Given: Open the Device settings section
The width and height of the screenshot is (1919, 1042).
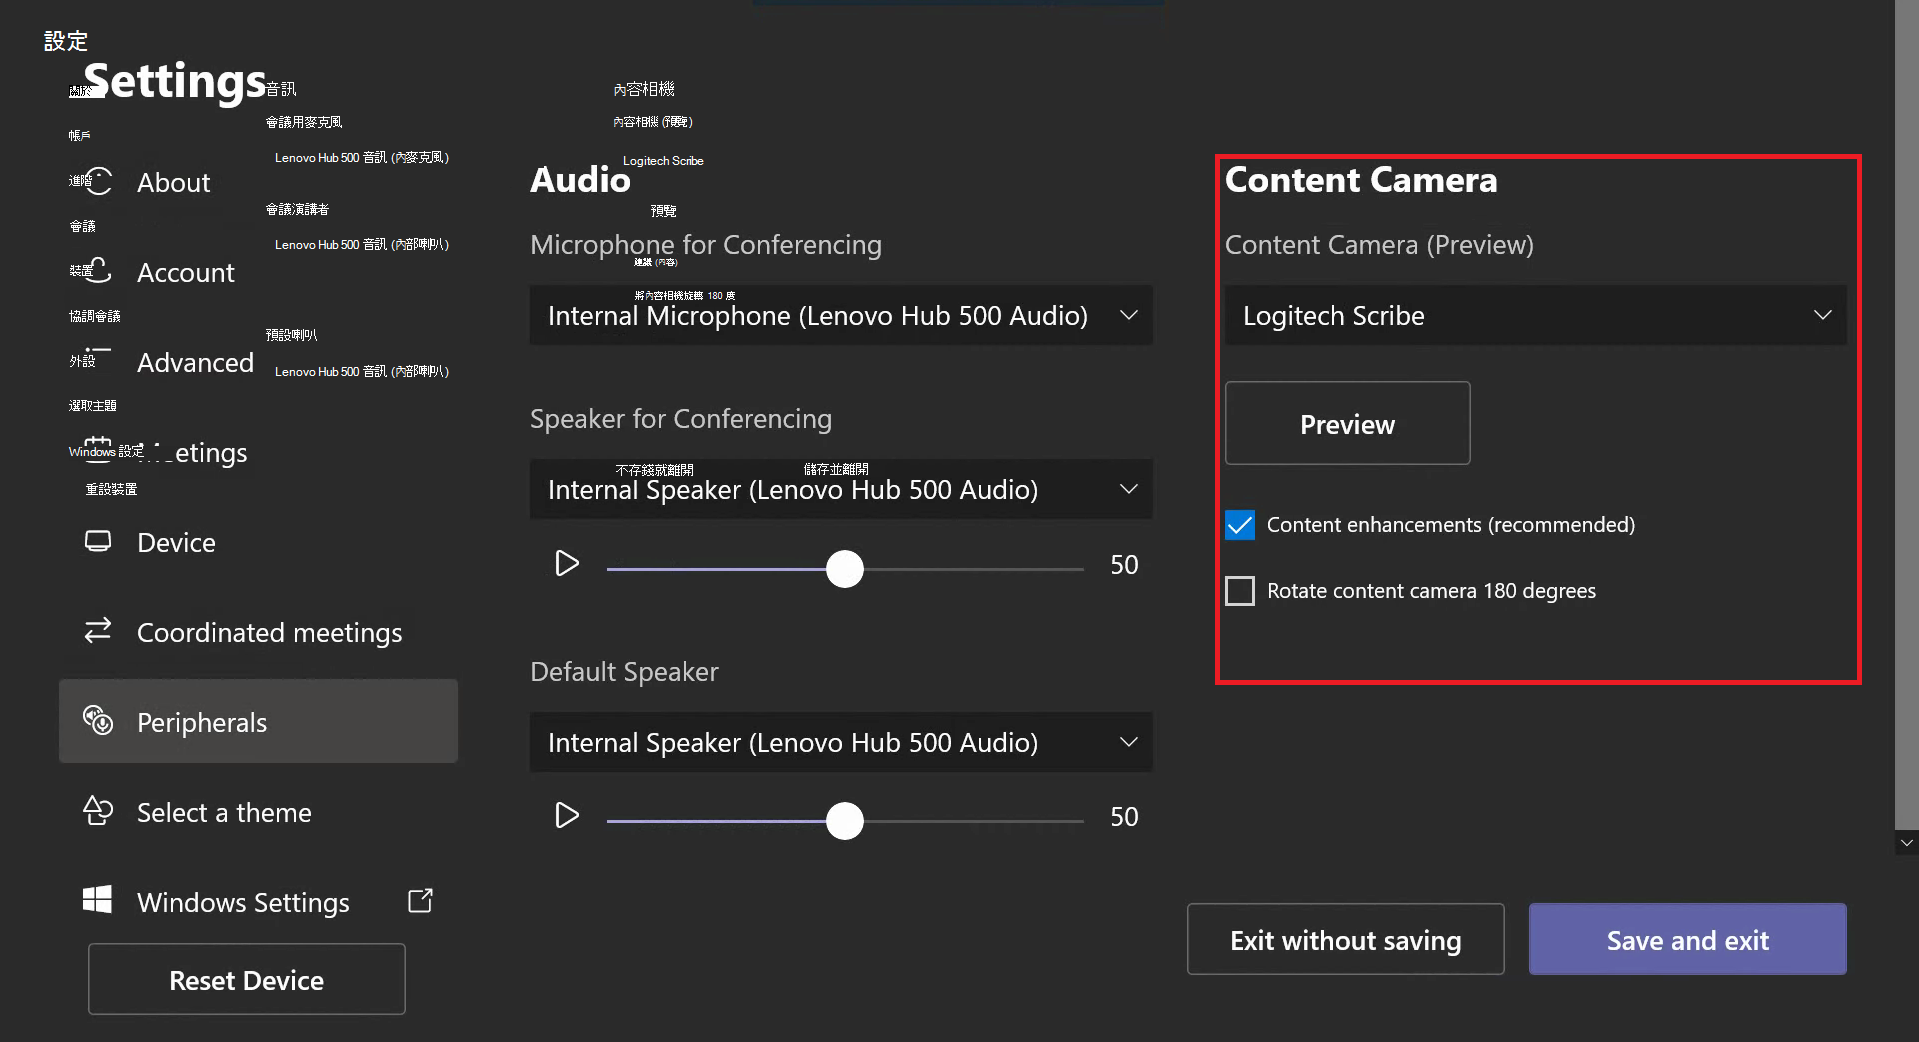Looking at the screenshot, I should pos(176,542).
